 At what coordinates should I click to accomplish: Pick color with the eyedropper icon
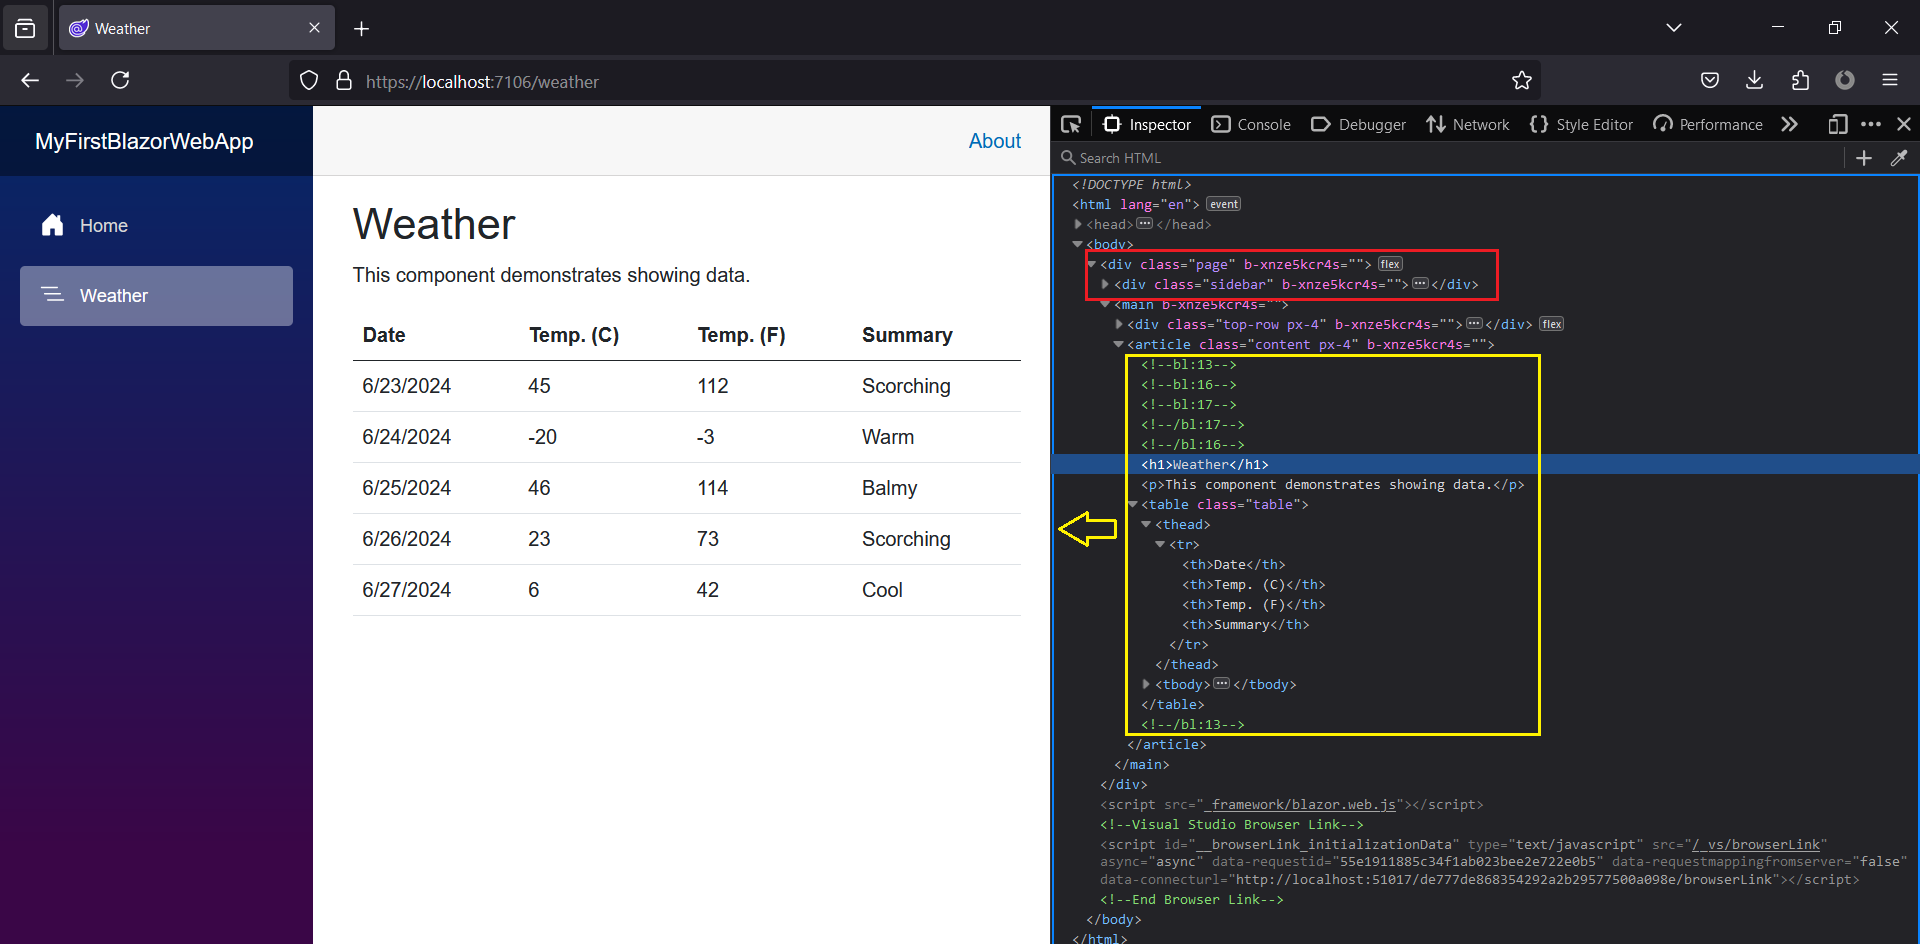(1898, 158)
